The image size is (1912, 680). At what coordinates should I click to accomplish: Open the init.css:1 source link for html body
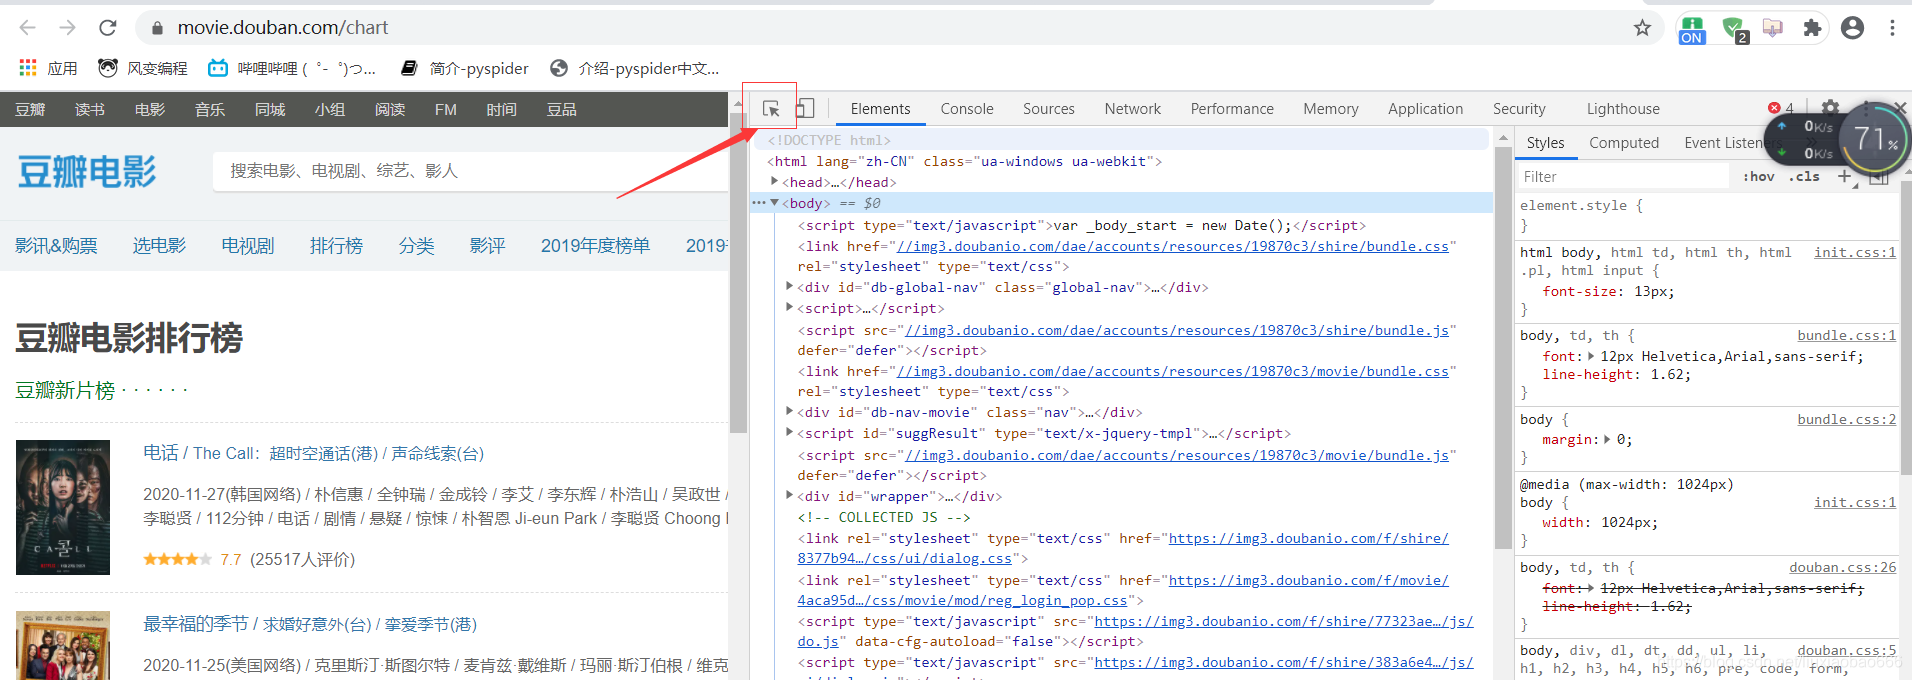(x=1855, y=252)
